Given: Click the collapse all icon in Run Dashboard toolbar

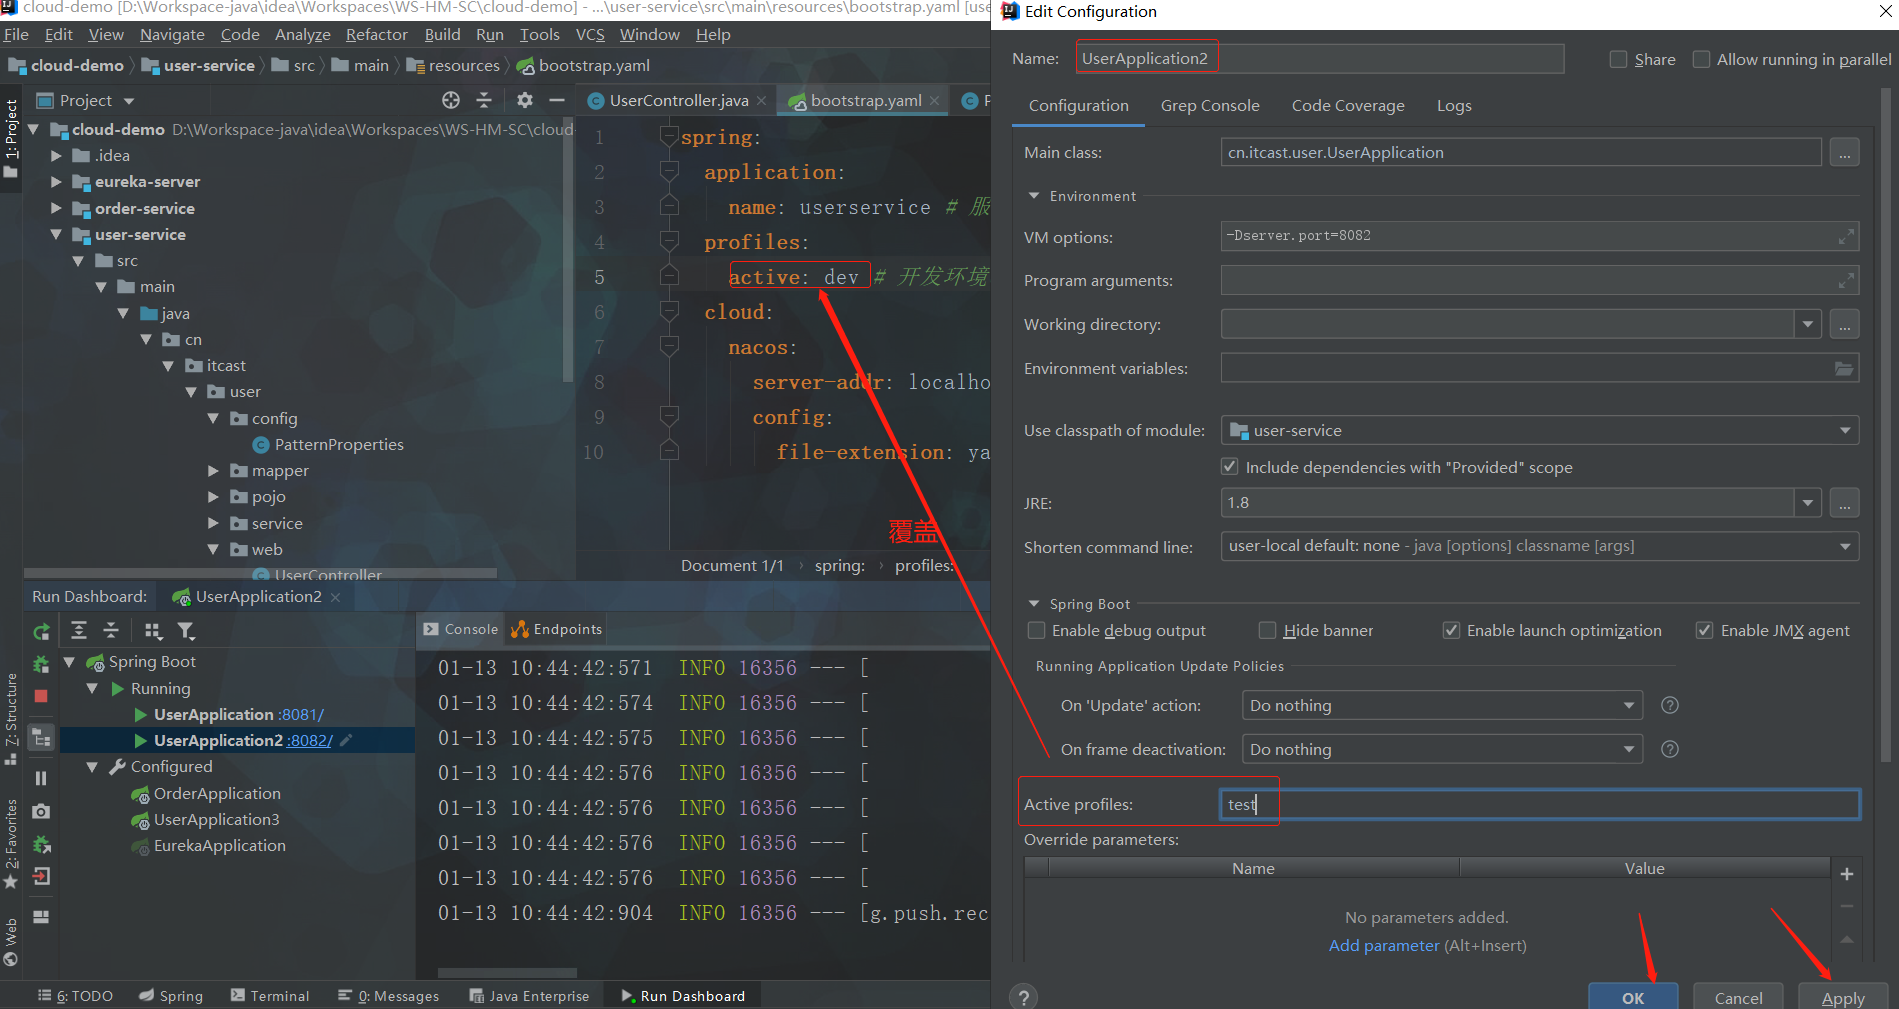Looking at the screenshot, I should tap(111, 630).
